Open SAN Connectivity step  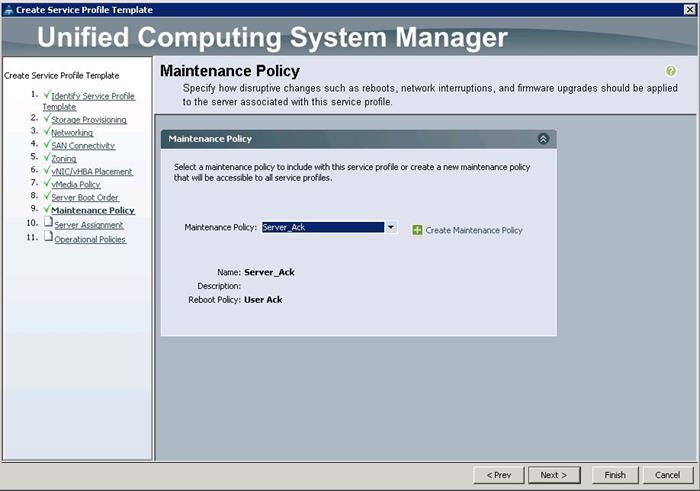(83, 146)
